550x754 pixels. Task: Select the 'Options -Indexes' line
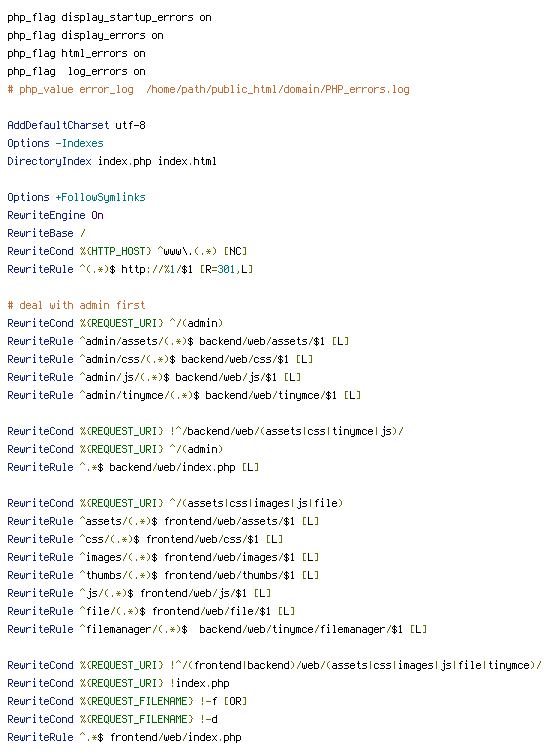pos(55,143)
